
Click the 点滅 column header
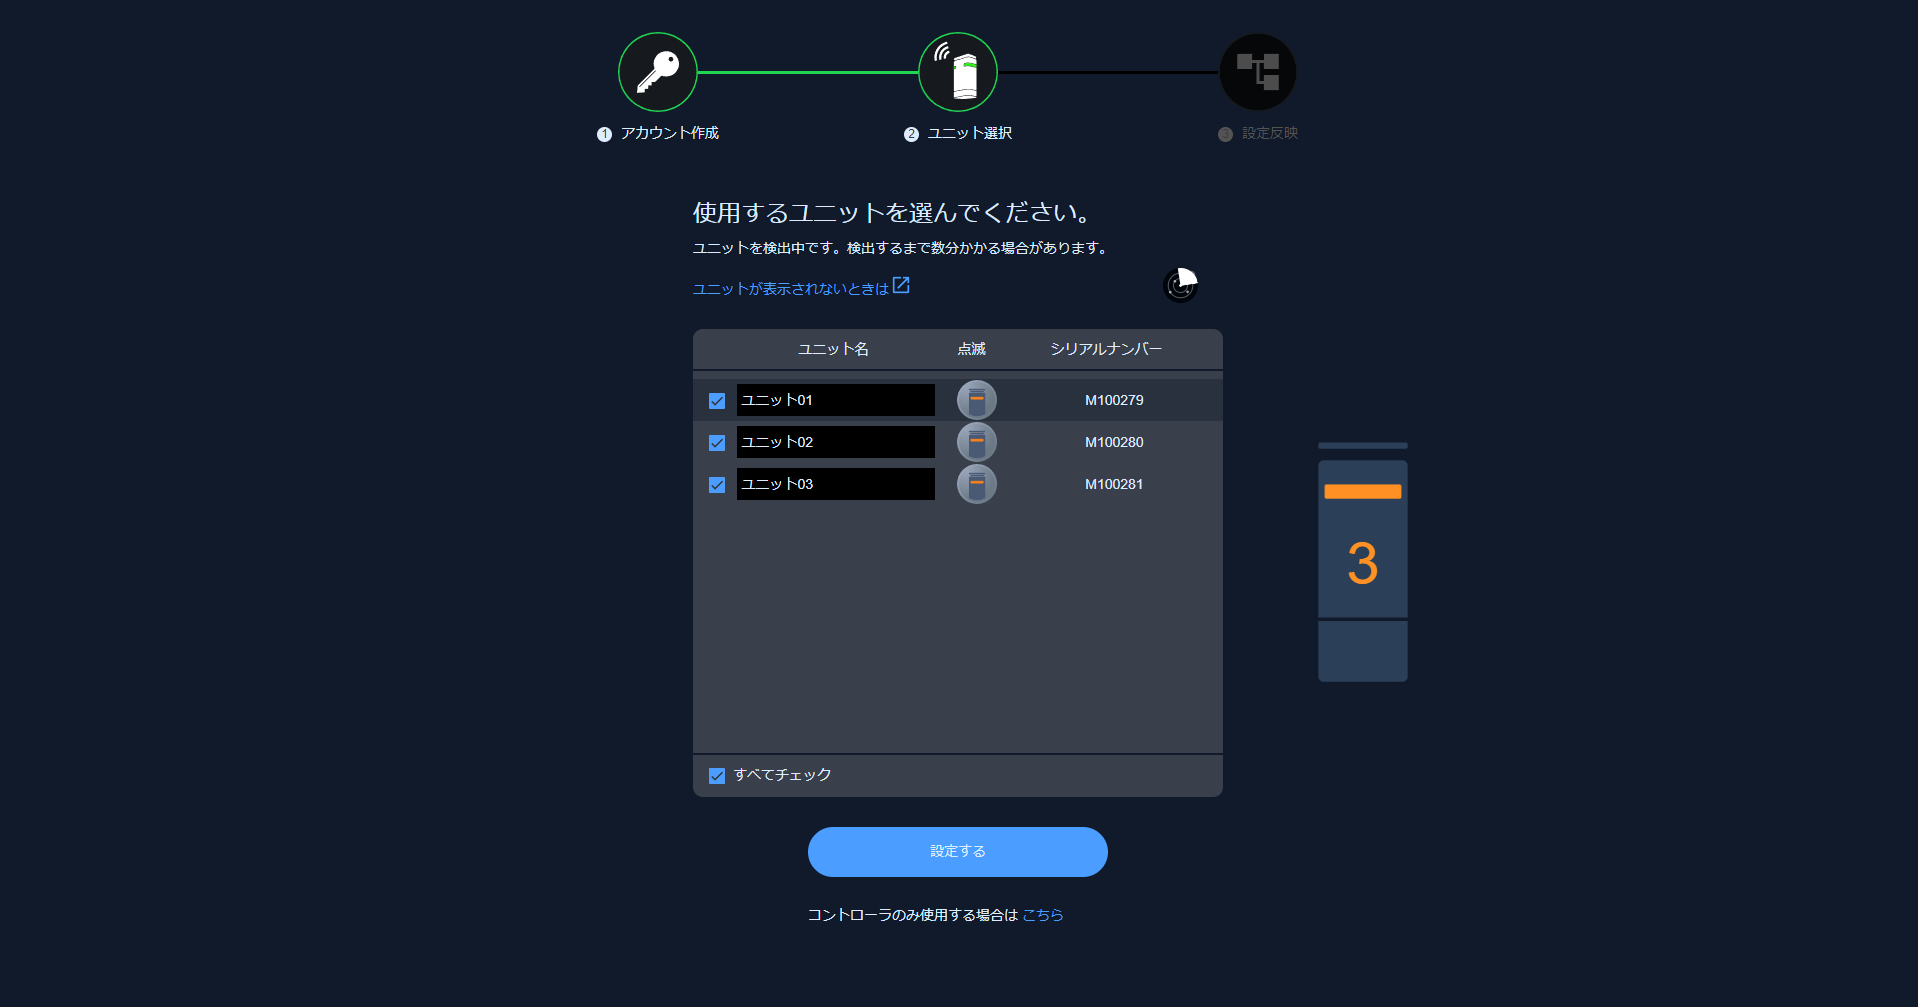(971, 349)
